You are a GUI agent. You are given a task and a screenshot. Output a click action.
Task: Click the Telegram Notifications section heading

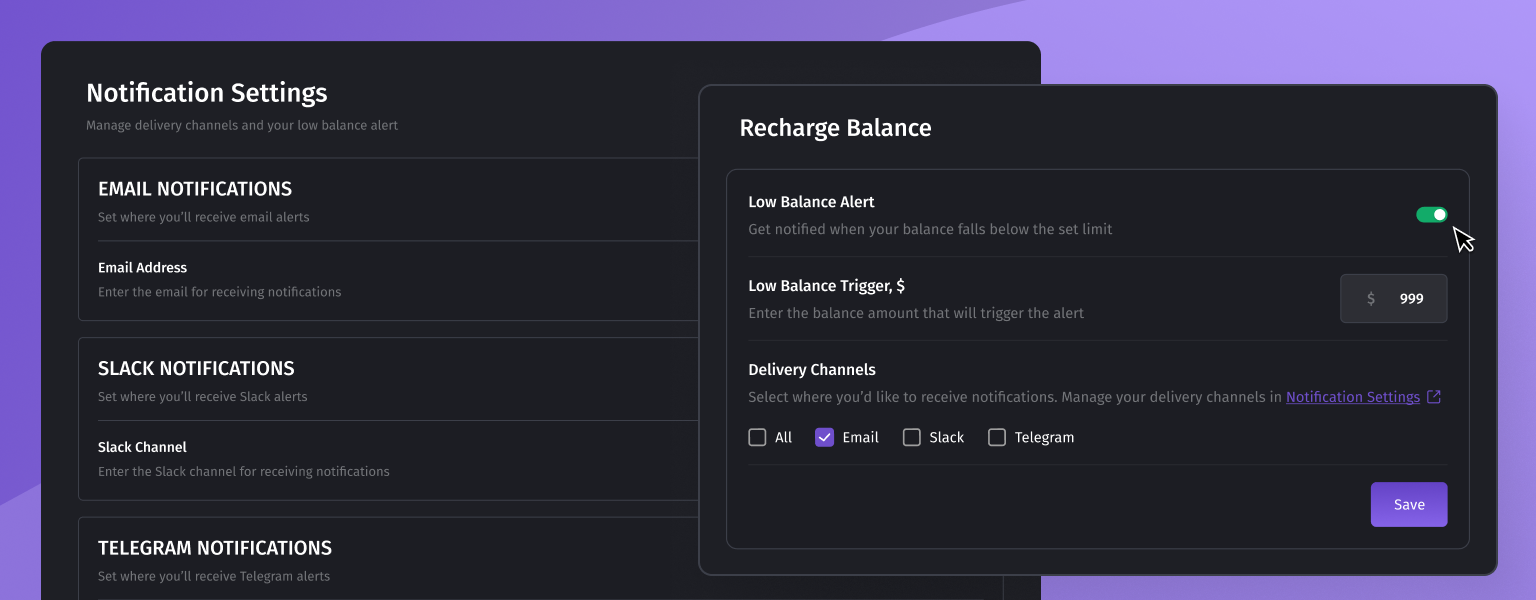coord(215,548)
